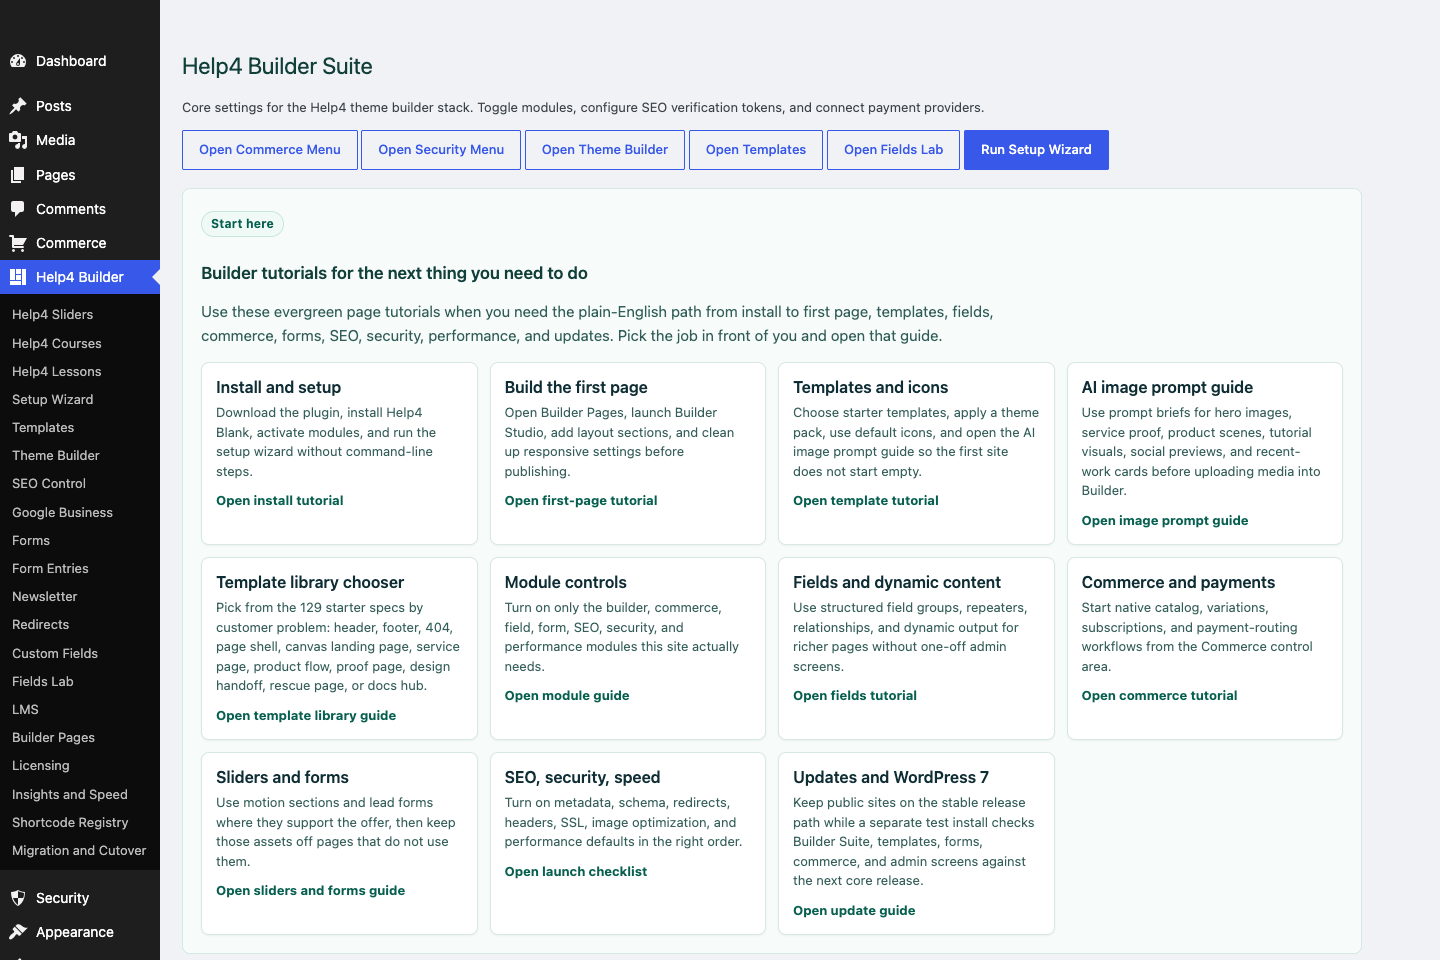
Task: Open Licensing submenu item
Action: click(x=41, y=765)
